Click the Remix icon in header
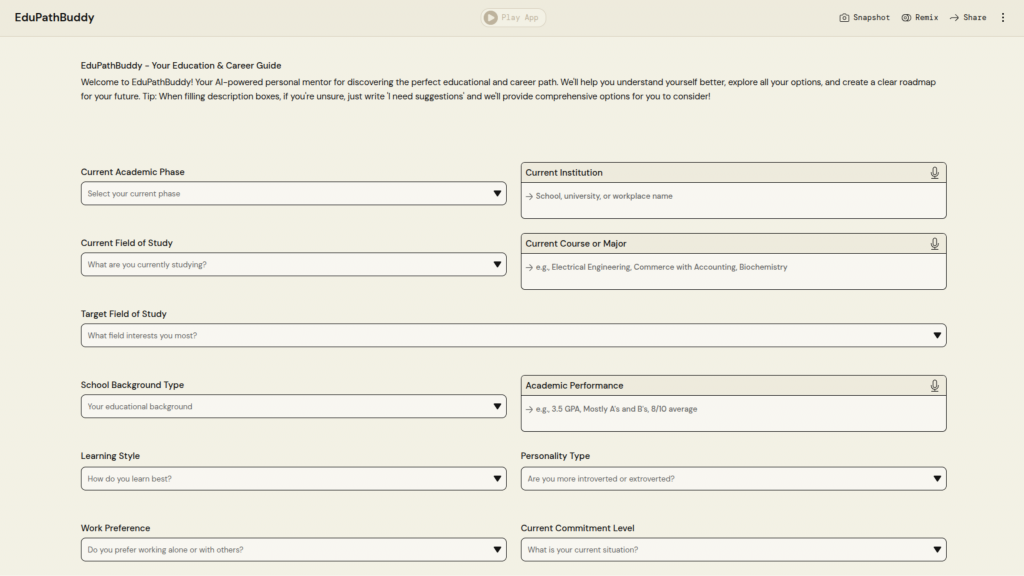This screenshot has width=1024, height=576. pos(906,18)
